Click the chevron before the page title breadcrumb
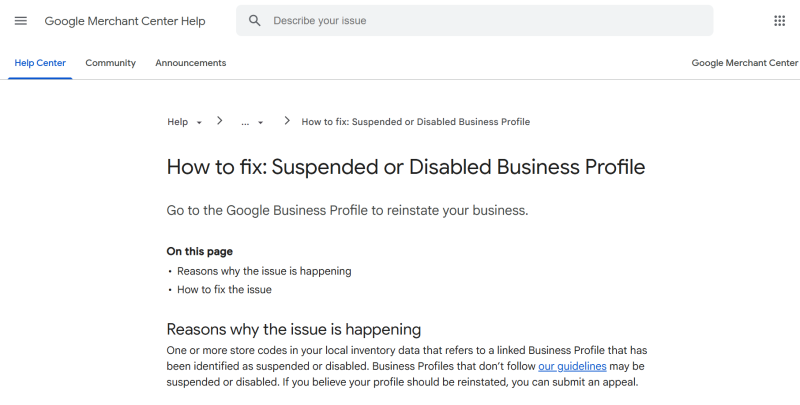The height and width of the screenshot is (405, 800). tap(287, 121)
